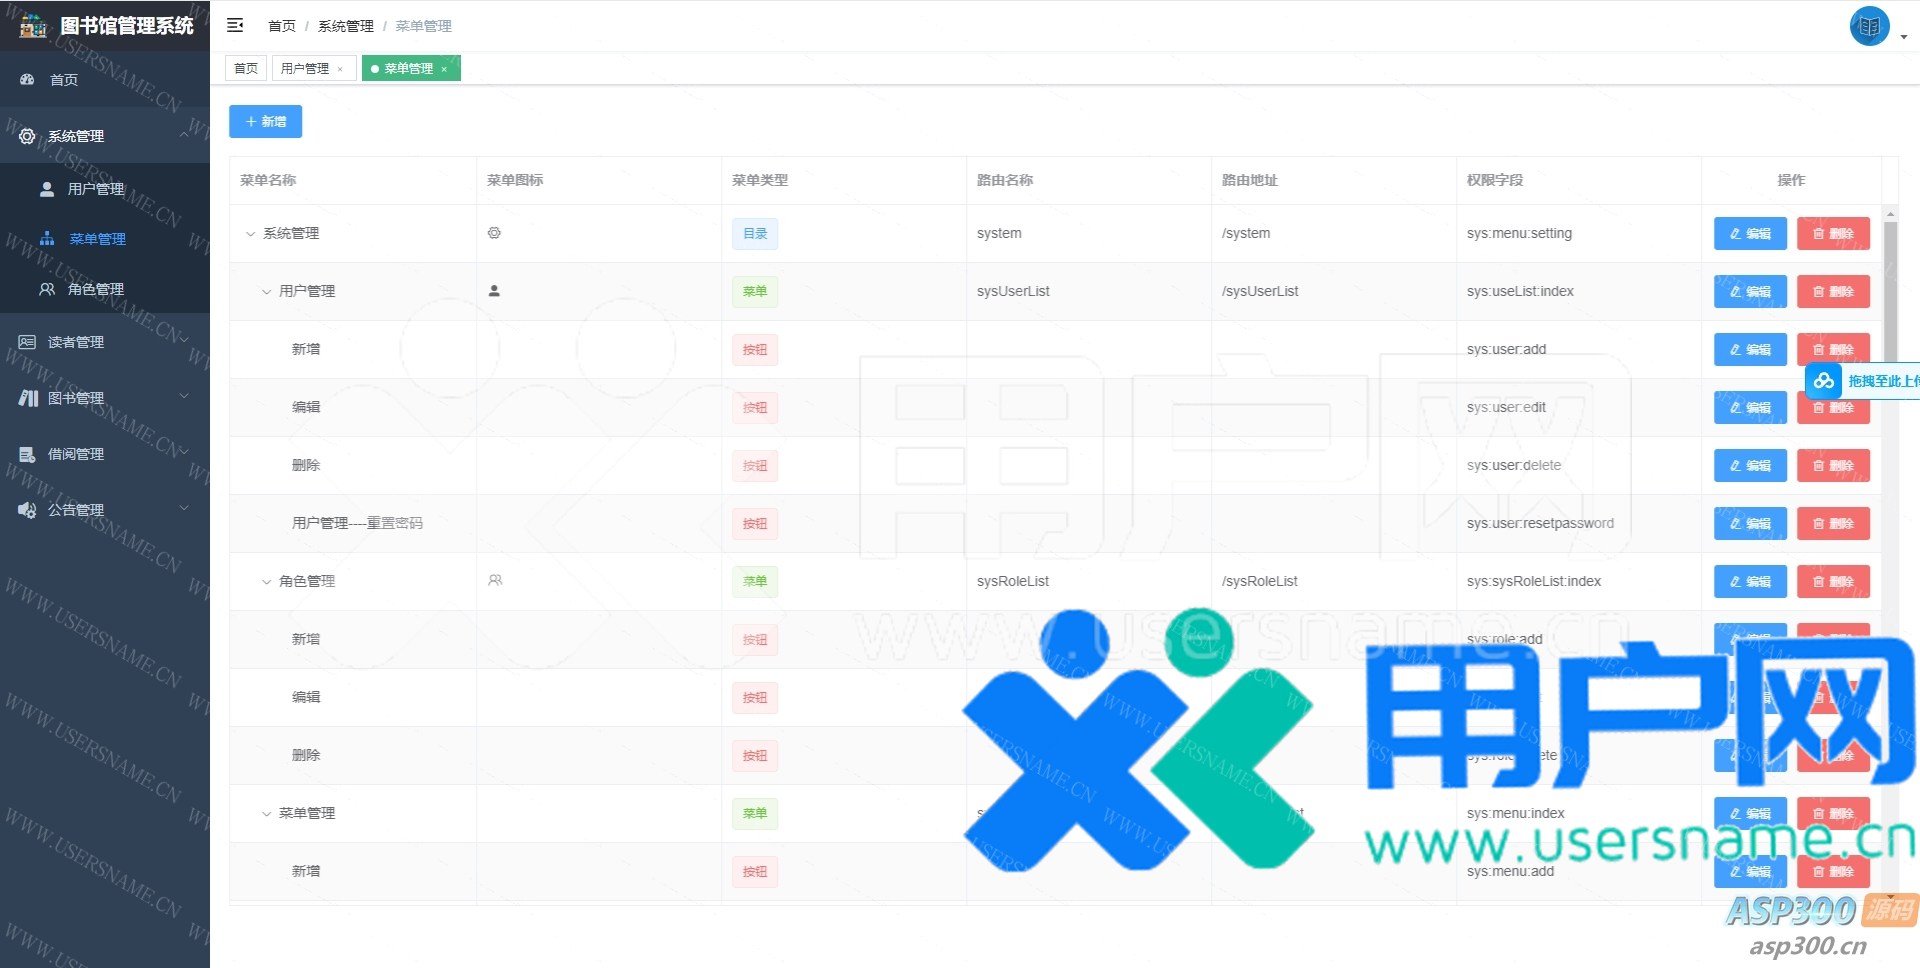This screenshot has height=968, width=1920.
Task: Click the gear icon in the 系统管理 row
Action: (x=494, y=233)
